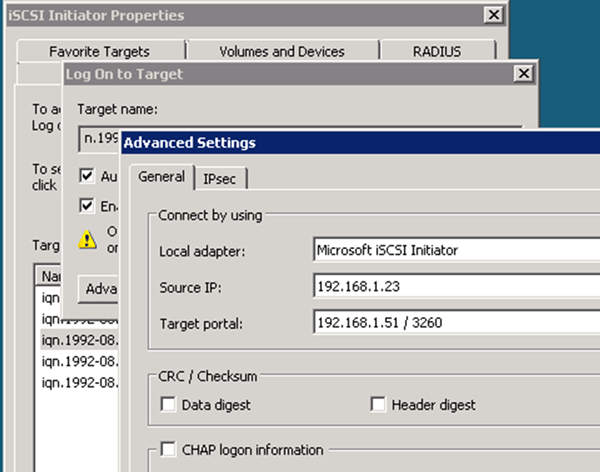
Task: Switch to the IPsec tab
Action: pyautogui.click(x=219, y=178)
